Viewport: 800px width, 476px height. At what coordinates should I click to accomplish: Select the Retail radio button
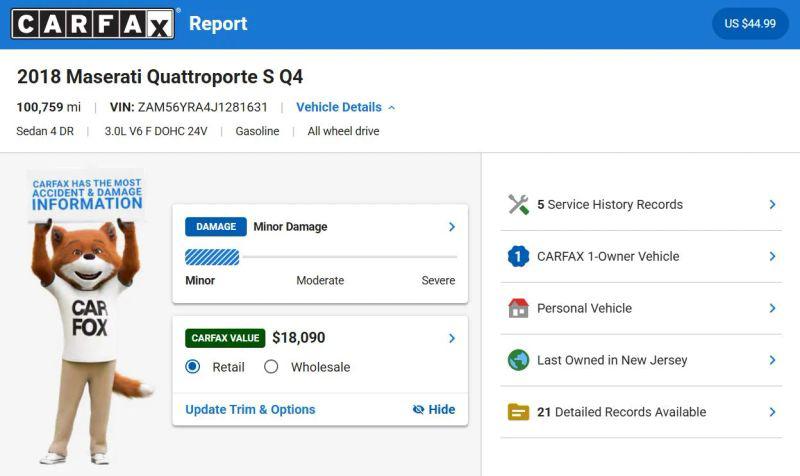(193, 367)
